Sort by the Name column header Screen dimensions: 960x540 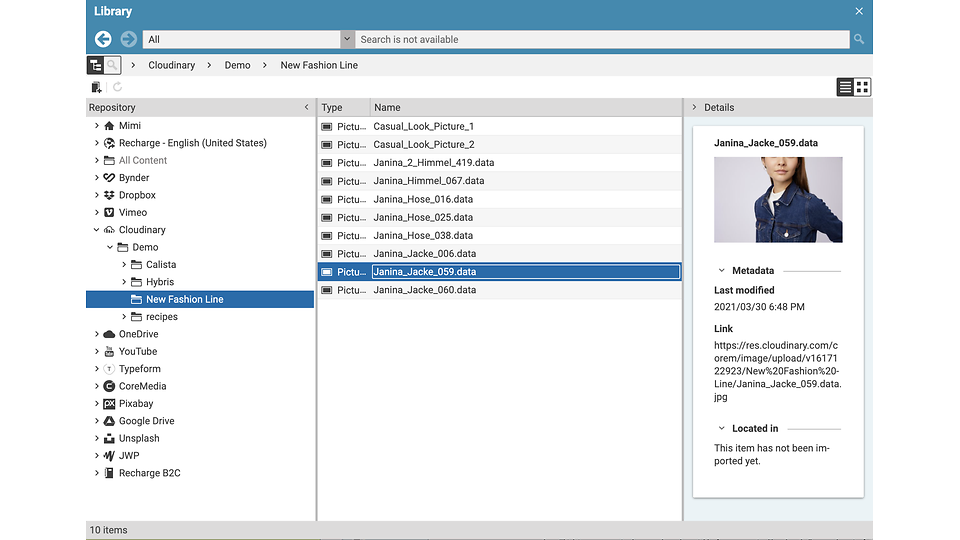click(x=526, y=107)
